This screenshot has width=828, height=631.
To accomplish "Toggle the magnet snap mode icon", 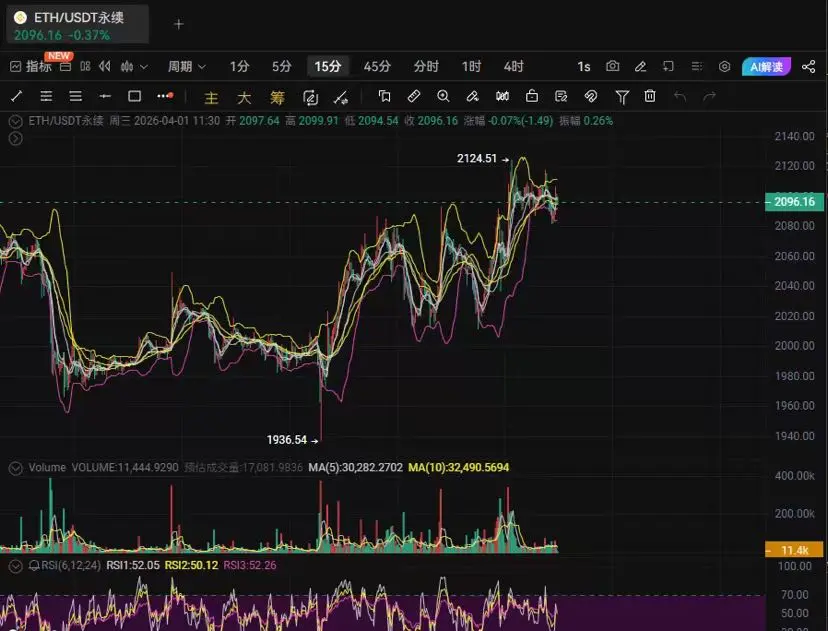I will tap(591, 96).
